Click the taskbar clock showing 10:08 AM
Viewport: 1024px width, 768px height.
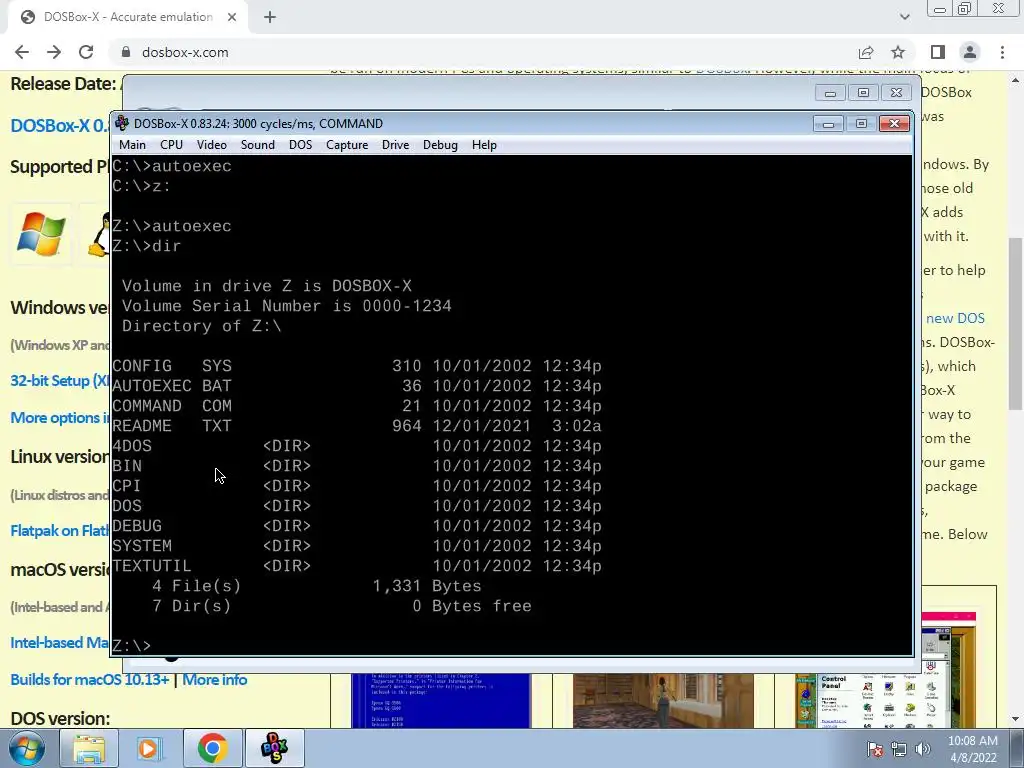972,749
